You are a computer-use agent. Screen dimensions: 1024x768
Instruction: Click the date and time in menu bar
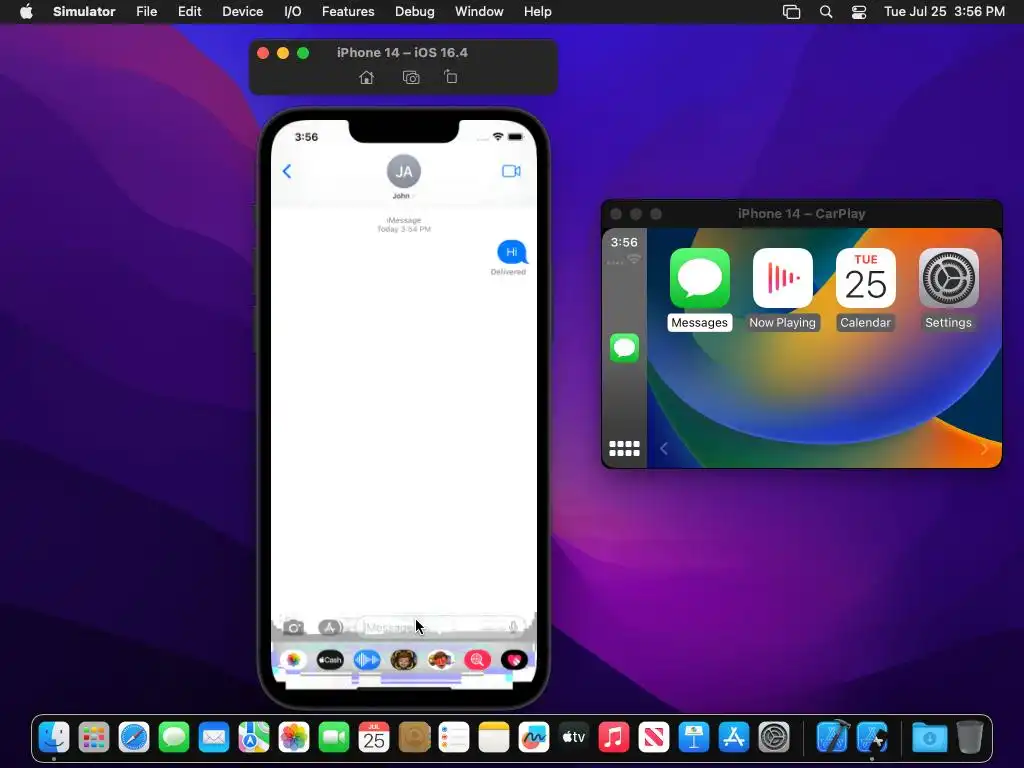944,12
